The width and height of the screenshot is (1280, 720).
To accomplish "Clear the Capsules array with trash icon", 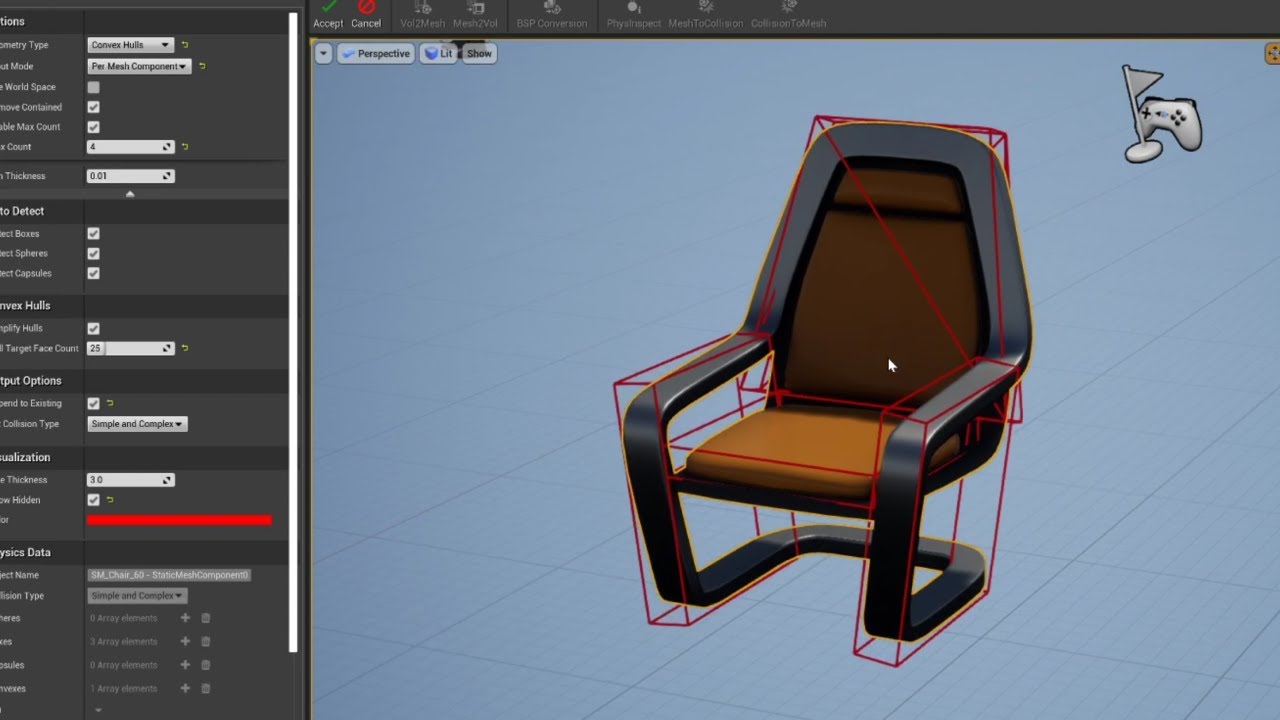I will click(206, 665).
